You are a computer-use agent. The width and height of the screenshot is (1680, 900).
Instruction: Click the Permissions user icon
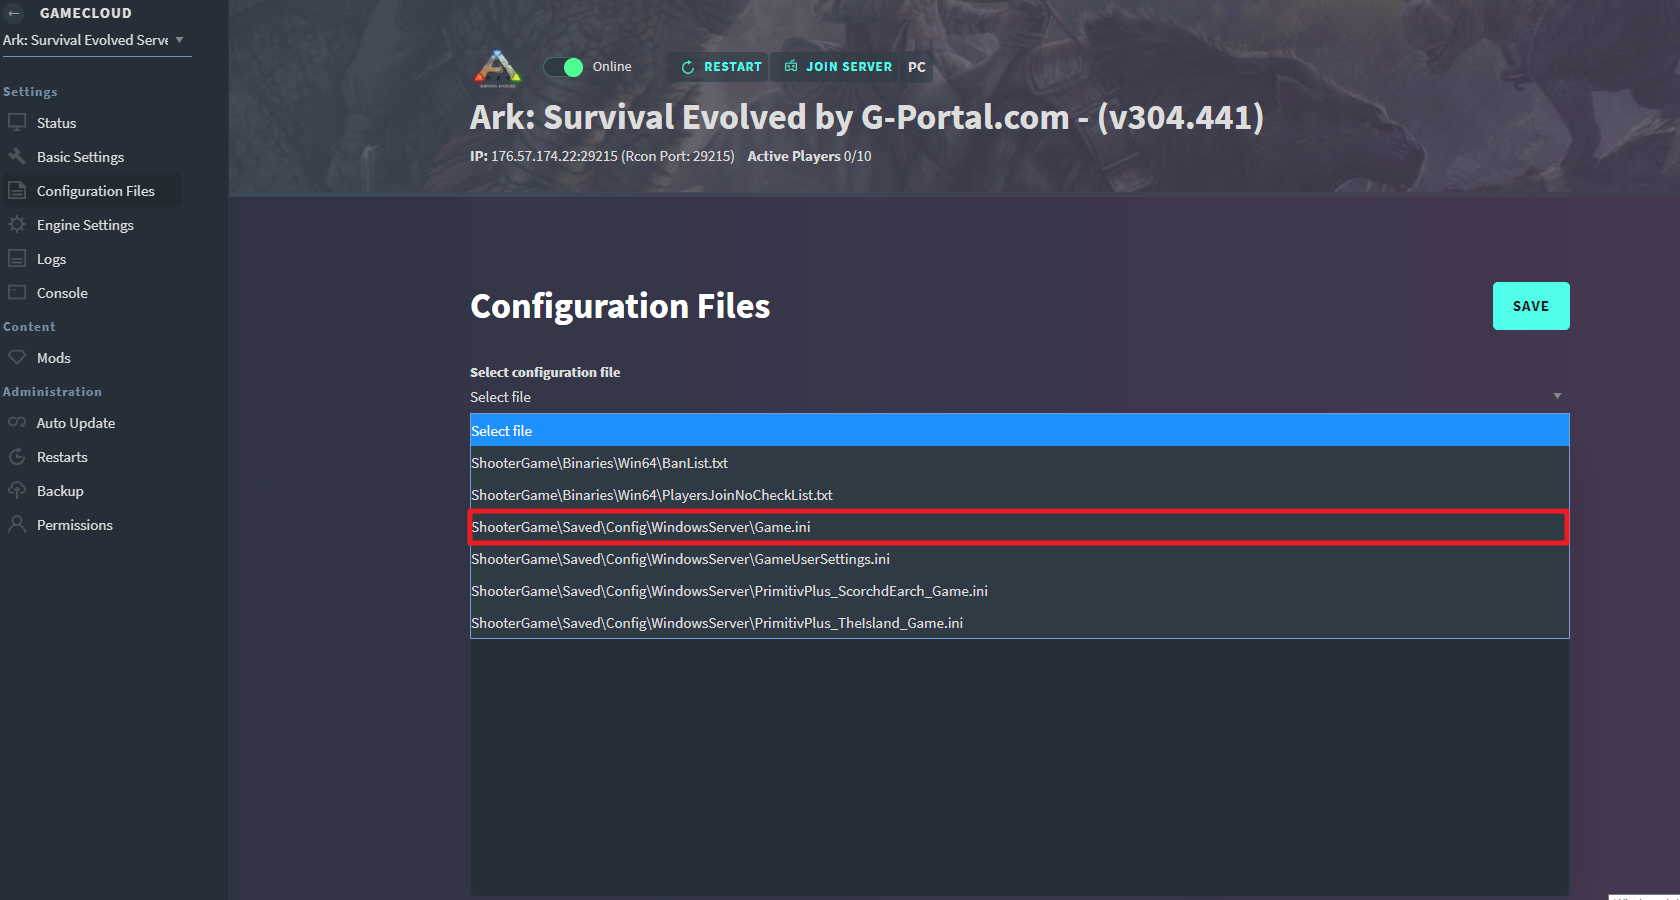tap(17, 524)
